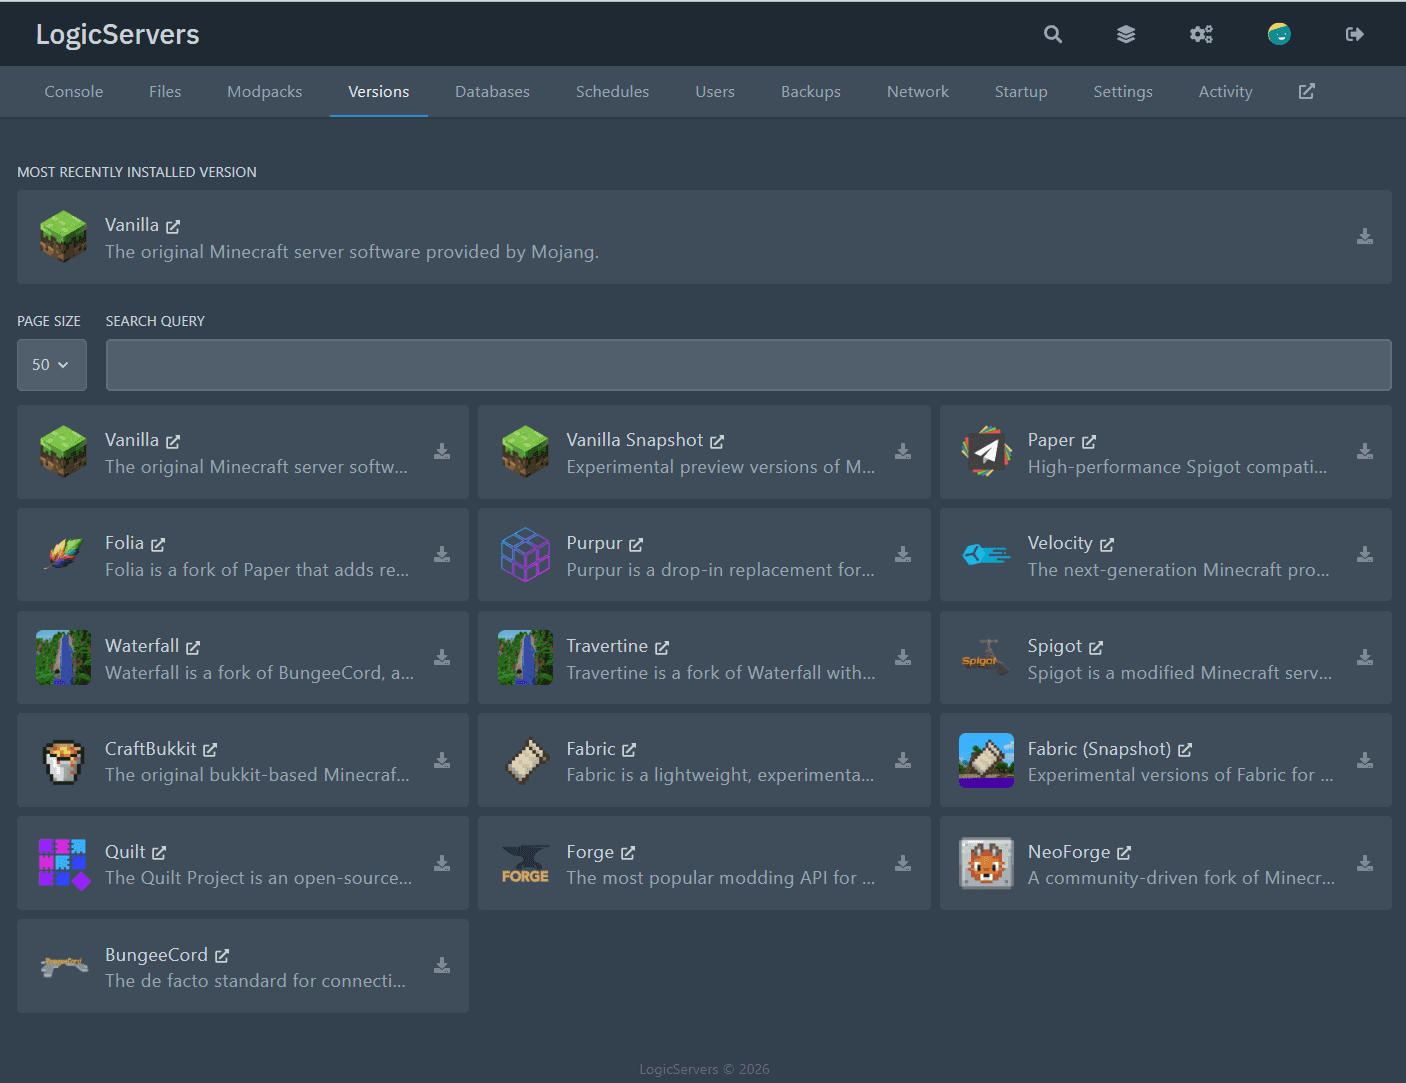Open NeoForge's external link icon
Image resolution: width=1406 pixels, height=1083 pixels.
[x=1124, y=853]
